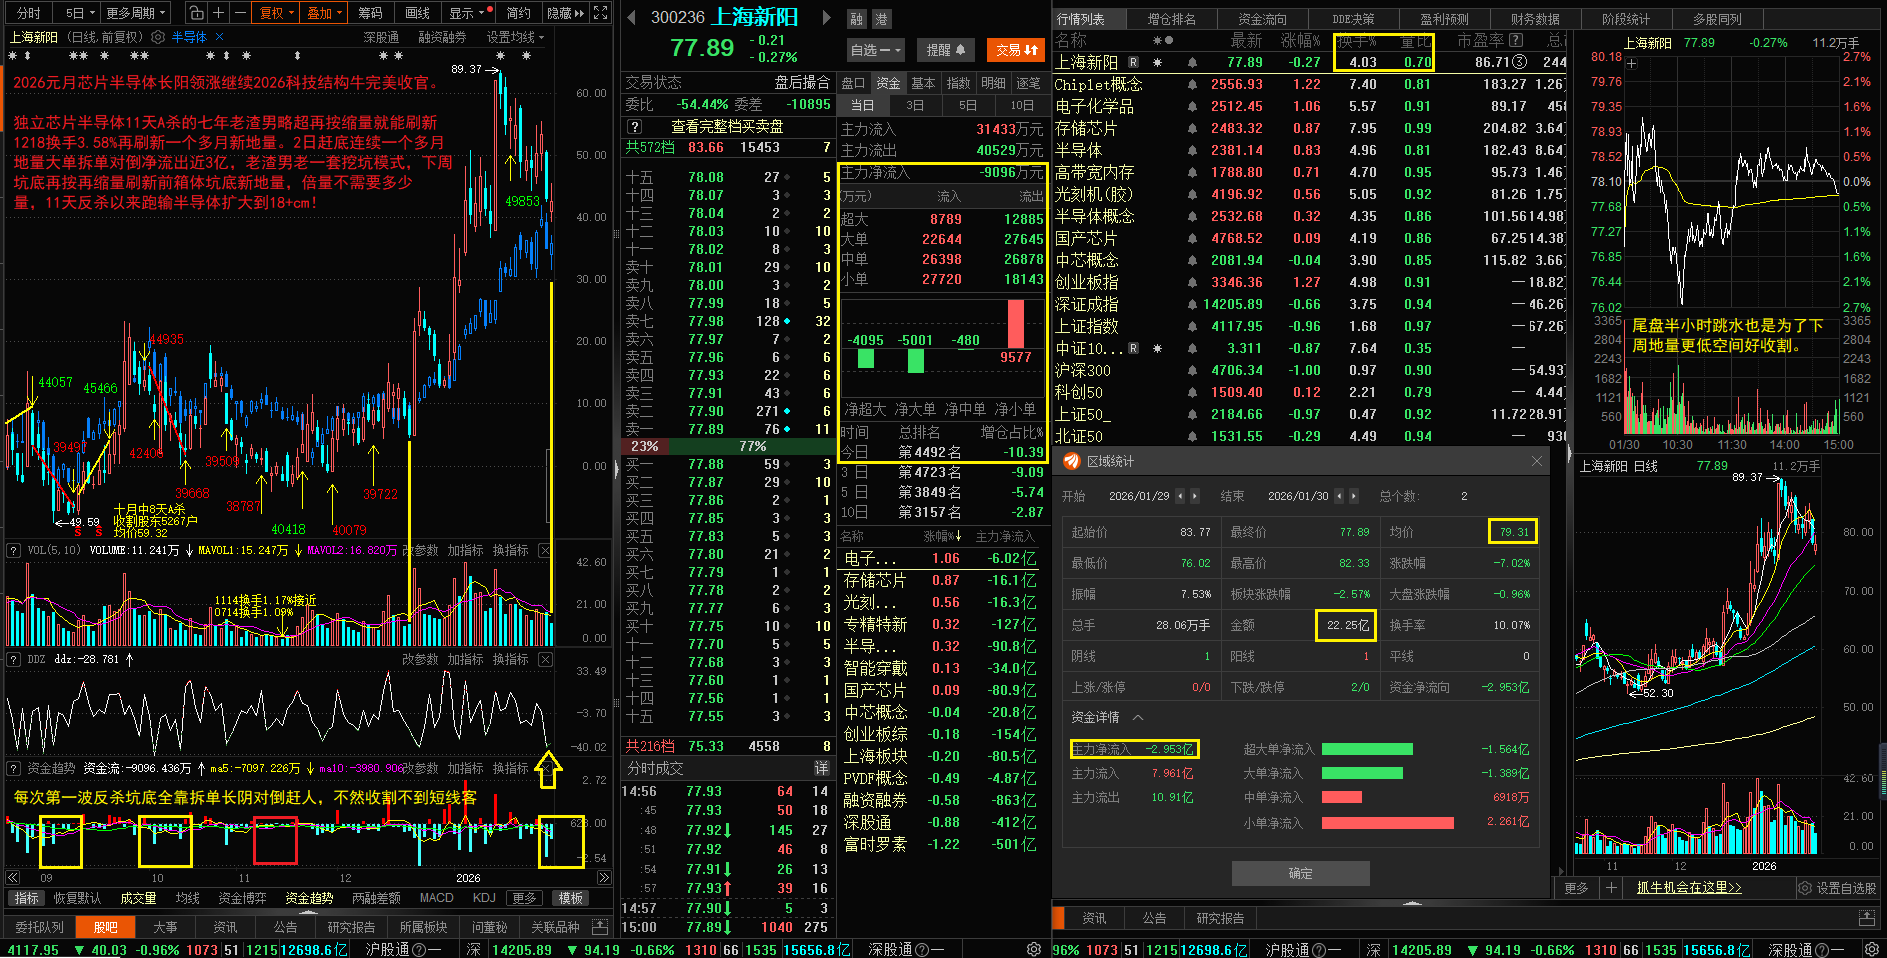Toggle the 均线 indicator

coord(187,898)
